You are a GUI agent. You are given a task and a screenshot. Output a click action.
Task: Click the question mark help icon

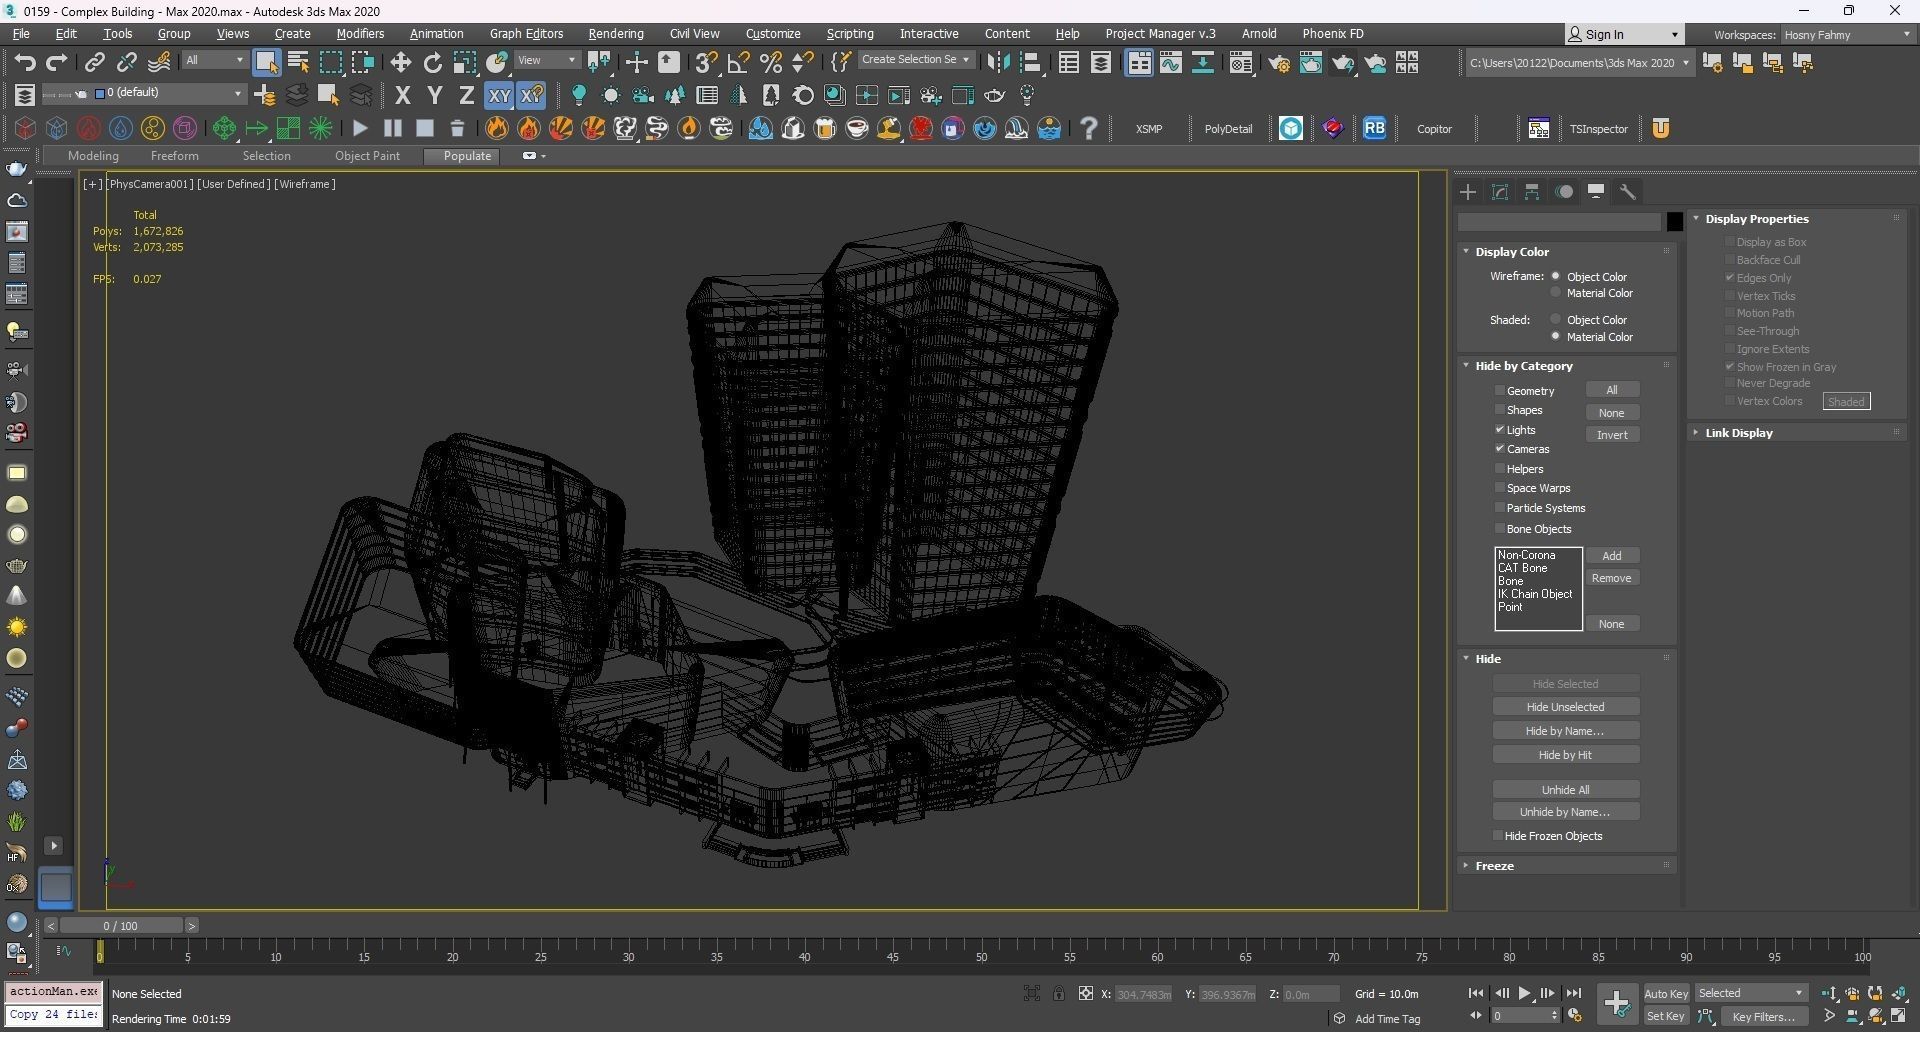point(1089,128)
